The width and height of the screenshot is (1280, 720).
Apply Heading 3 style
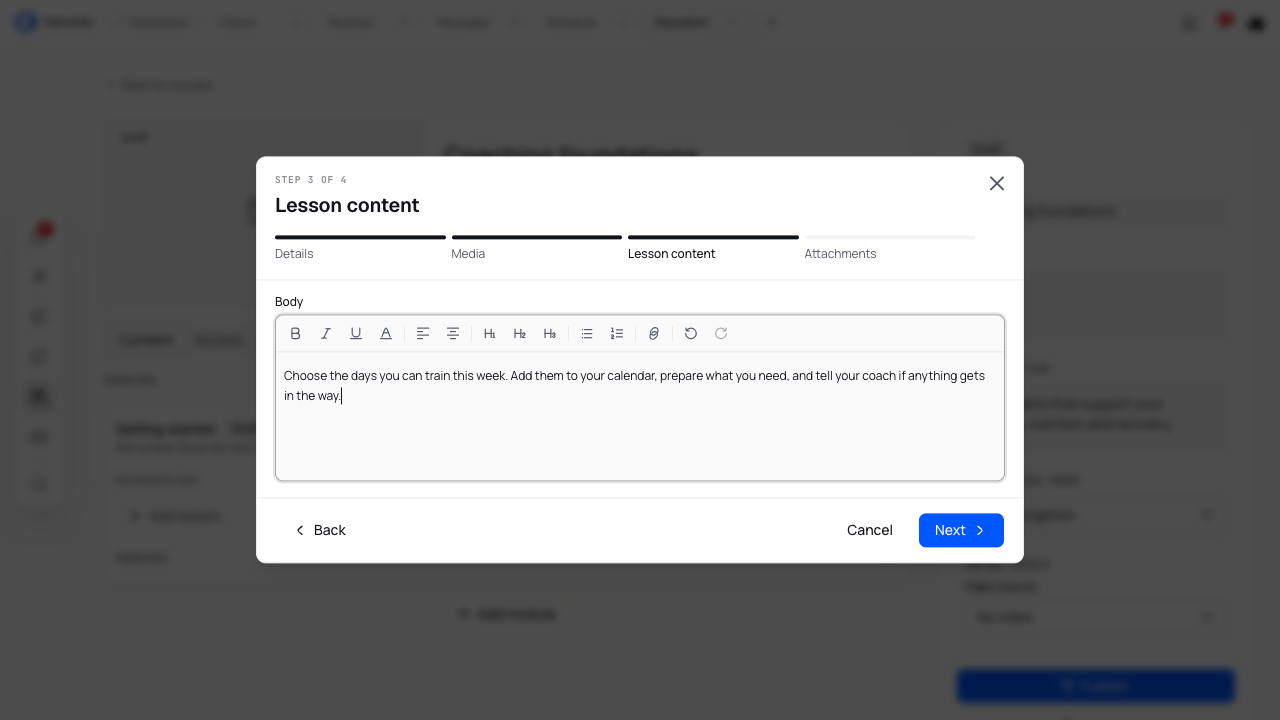pyautogui.click(x=550, y=334)
